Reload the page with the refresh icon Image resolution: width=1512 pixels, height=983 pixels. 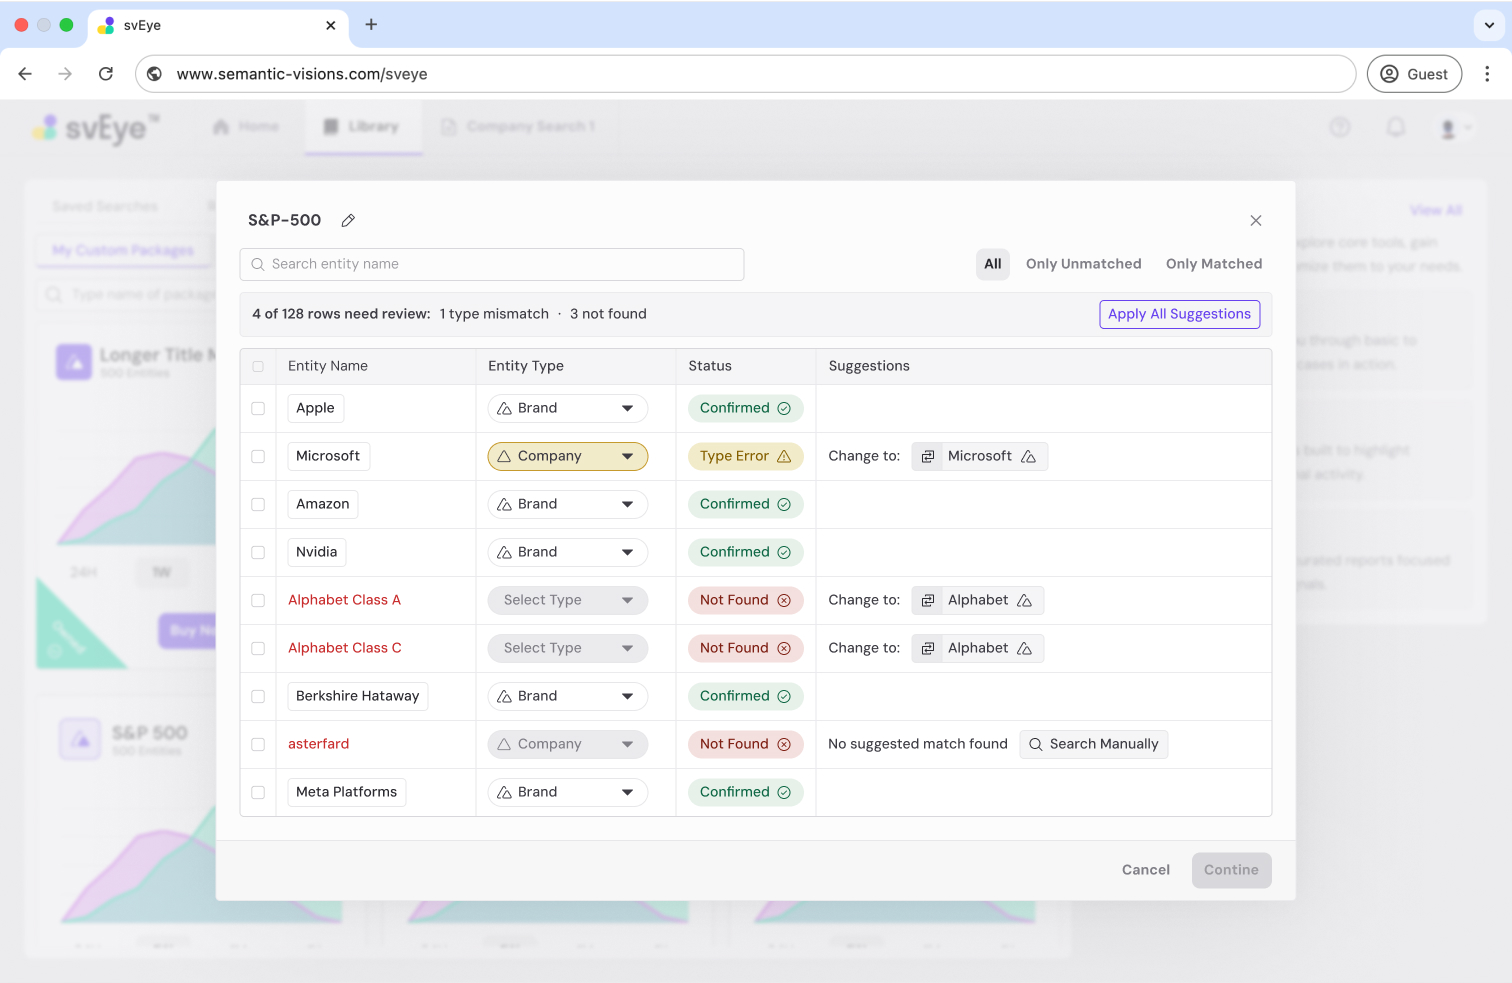(106, 74)
